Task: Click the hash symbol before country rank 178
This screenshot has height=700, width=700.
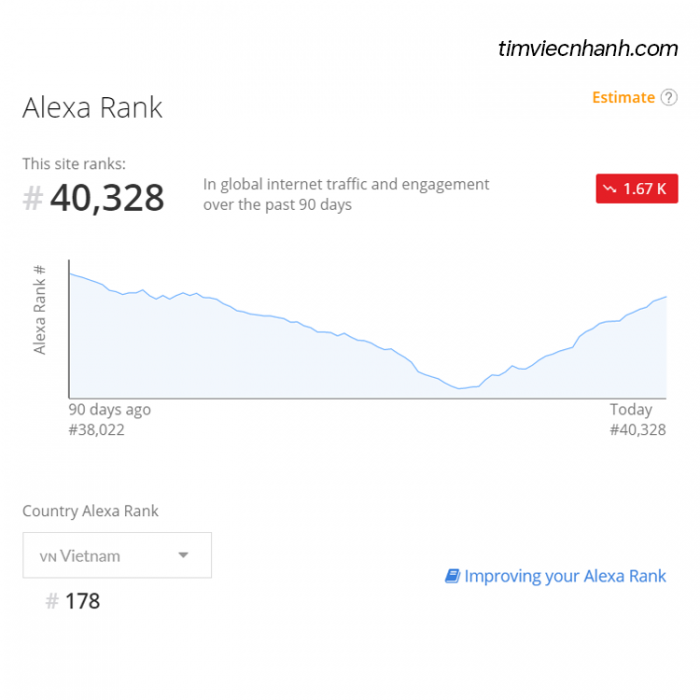Action: [x=52, y=601]
